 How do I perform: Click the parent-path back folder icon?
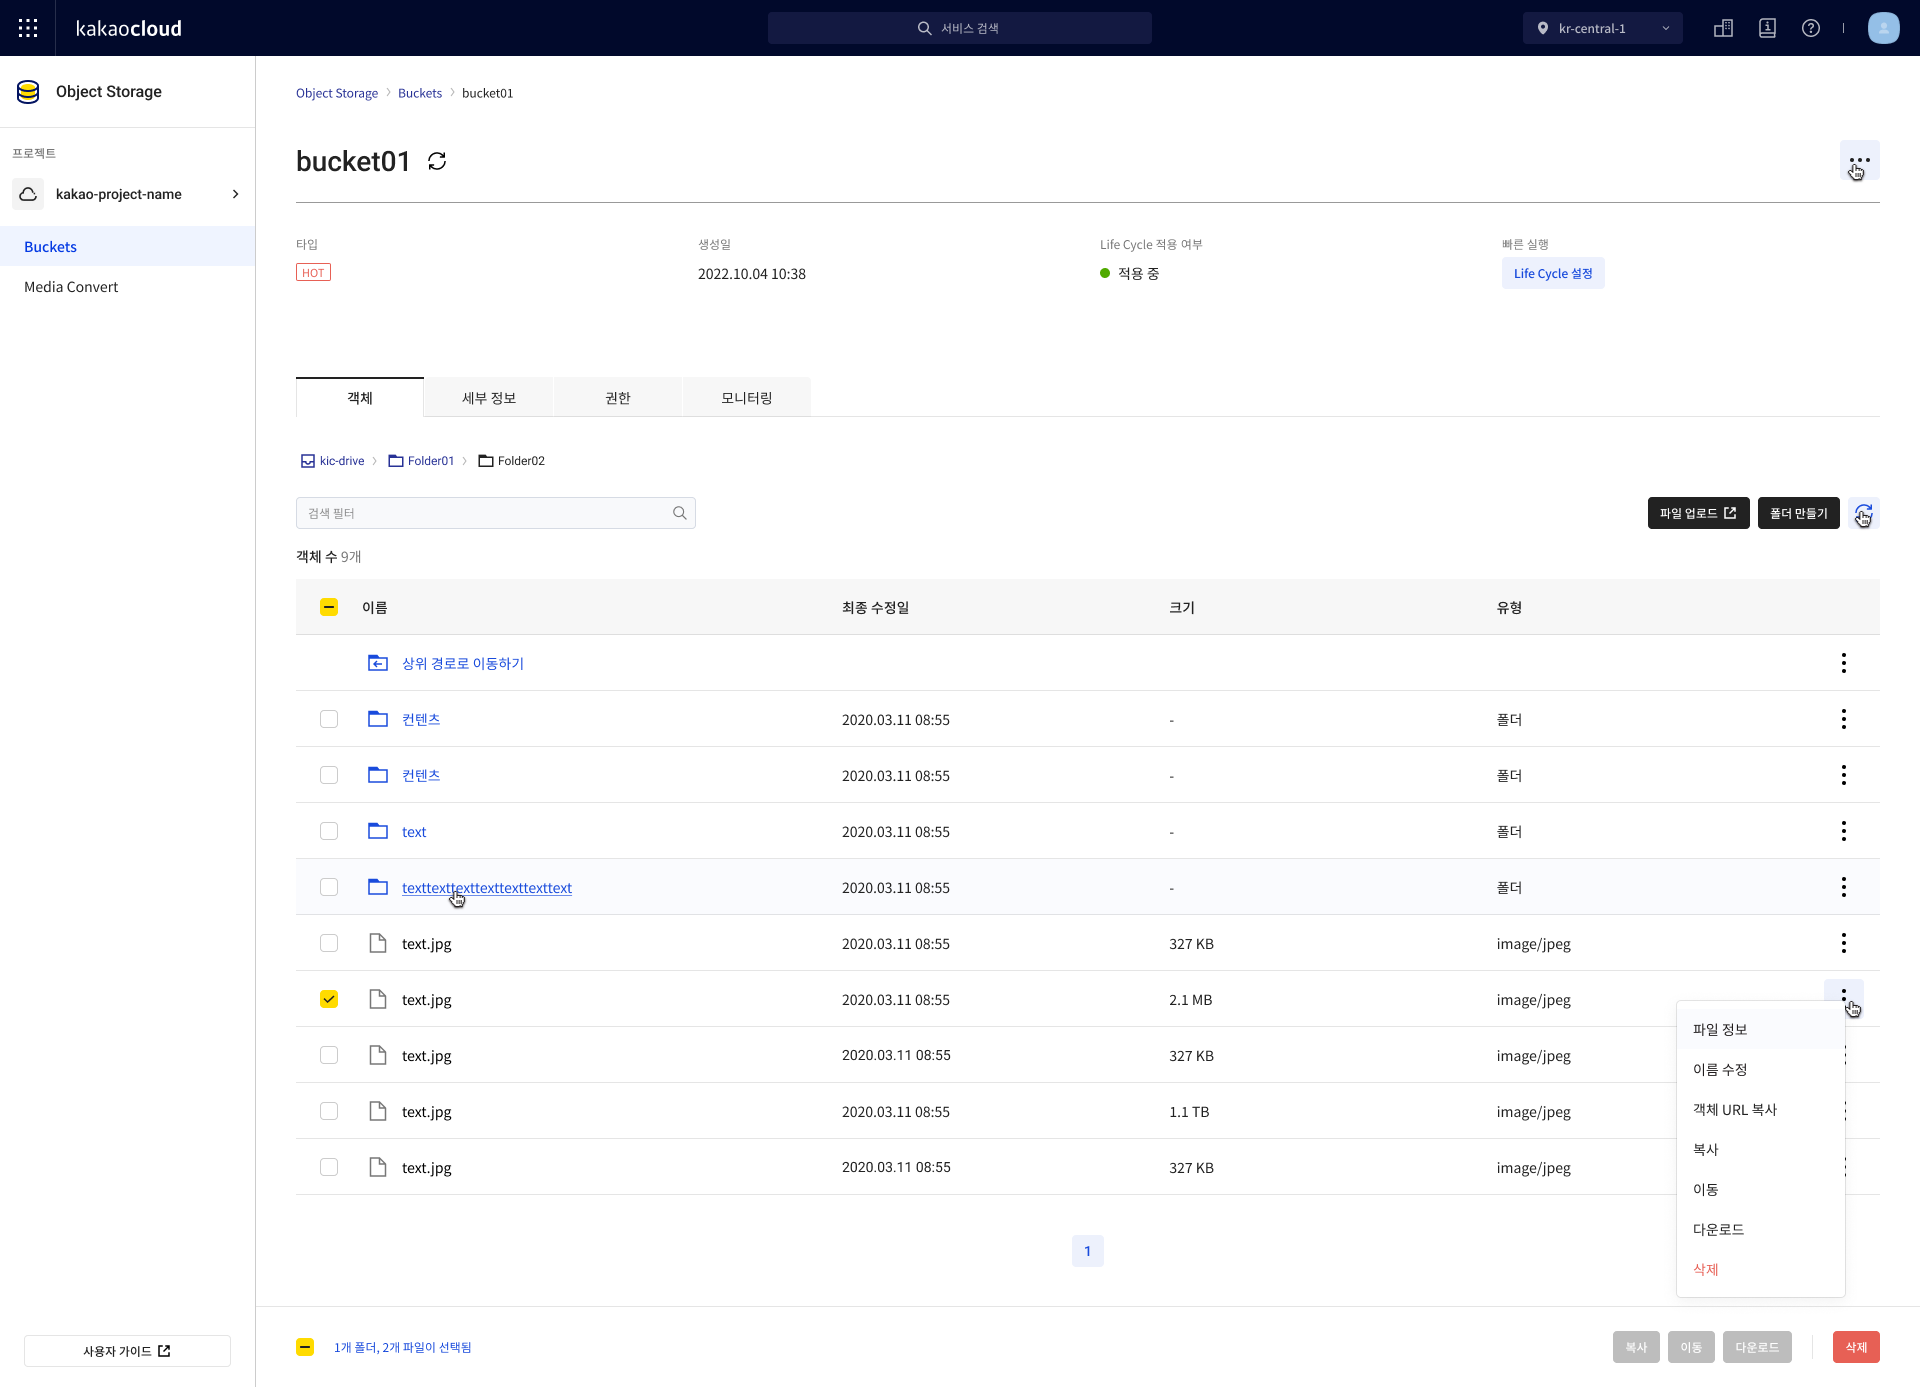(378, 663)
